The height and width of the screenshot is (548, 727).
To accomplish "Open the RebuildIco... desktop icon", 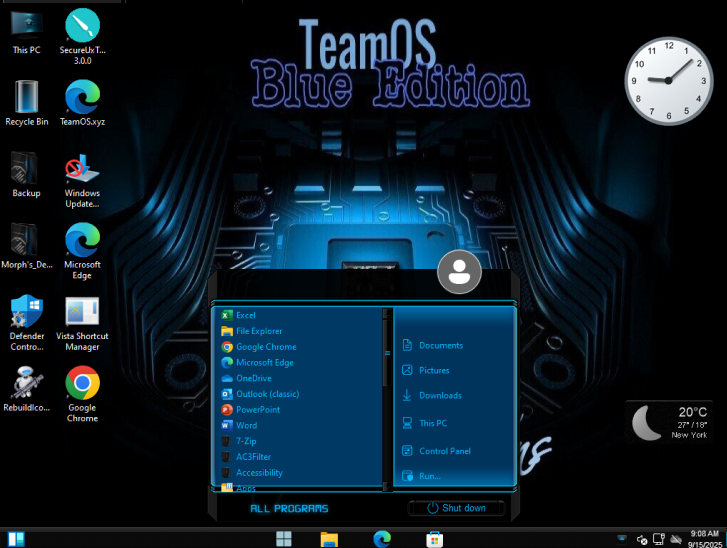I will point(26,389).
